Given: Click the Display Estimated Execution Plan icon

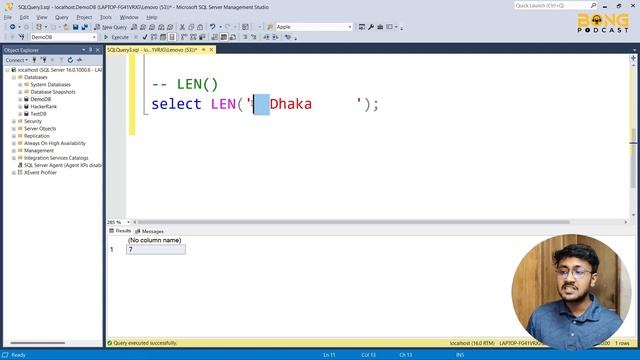Looking at the screenshot, I should click(154, 37).
